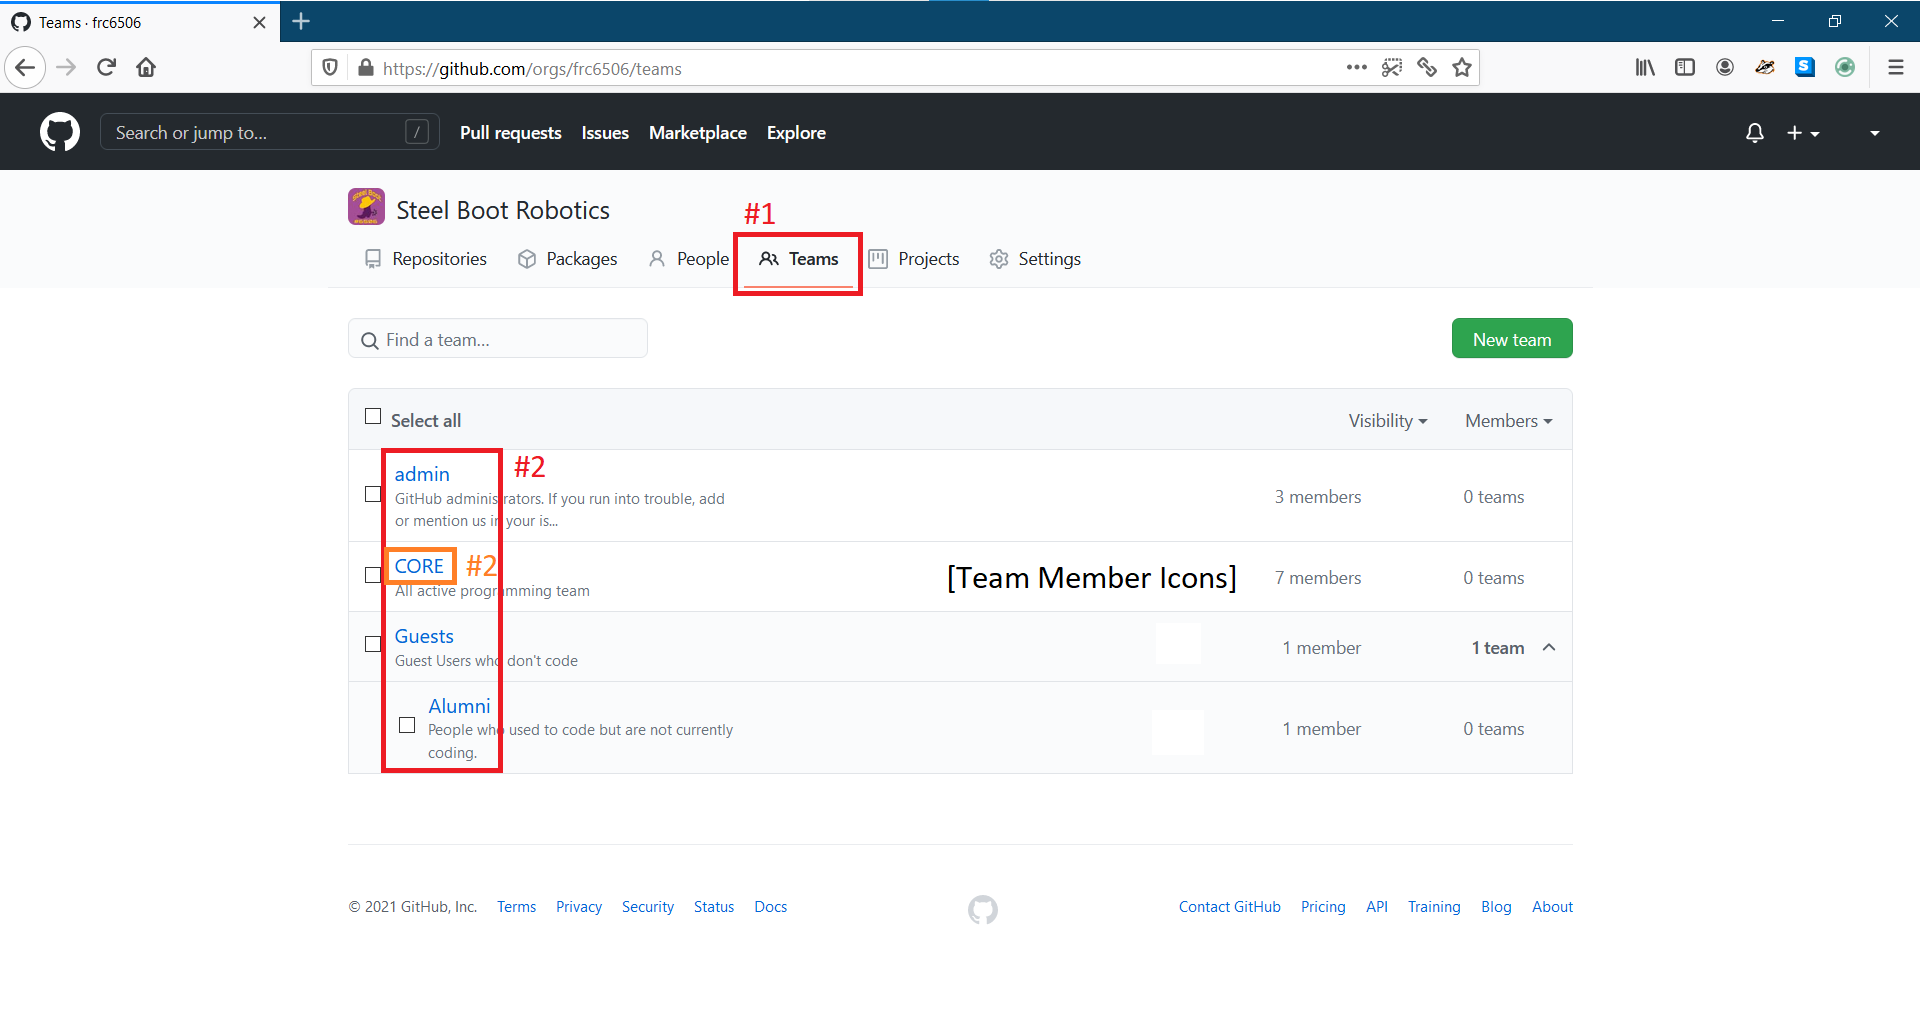
Task: Open the Status footer link
Action: [x=714, y=907]
